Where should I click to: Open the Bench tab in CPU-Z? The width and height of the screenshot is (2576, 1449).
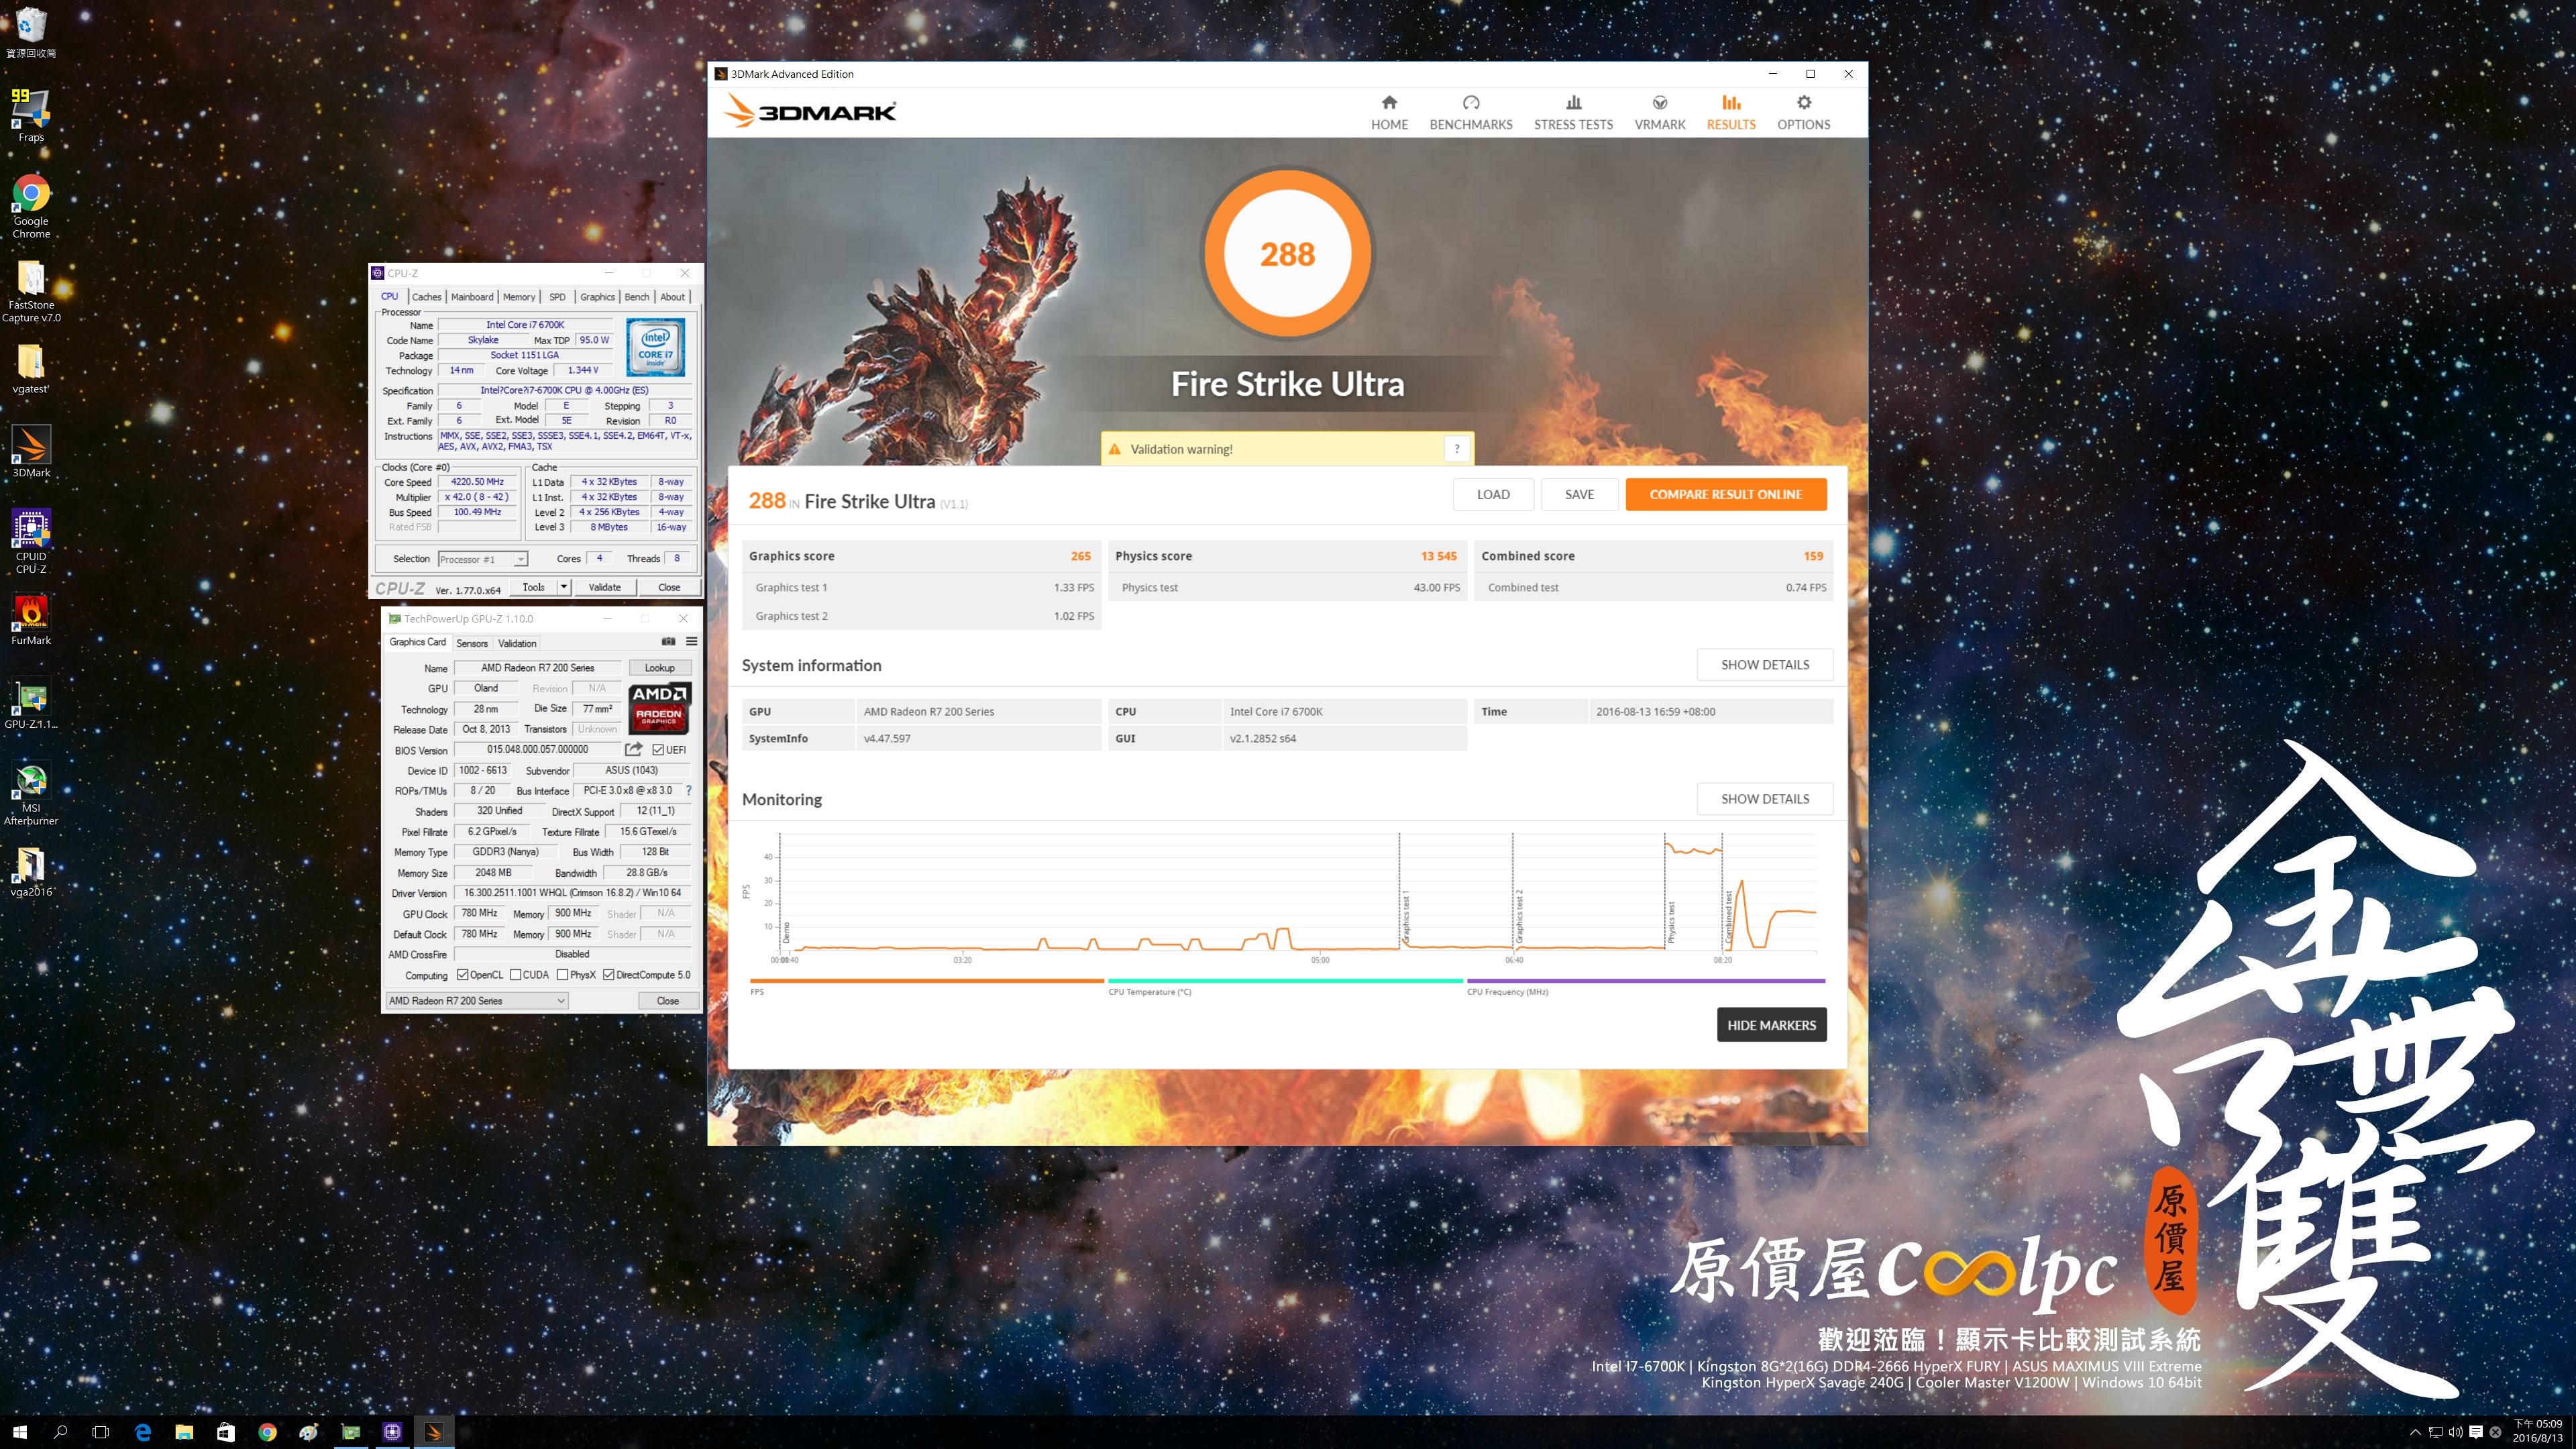pyautogui.click(x=637, y=297)
